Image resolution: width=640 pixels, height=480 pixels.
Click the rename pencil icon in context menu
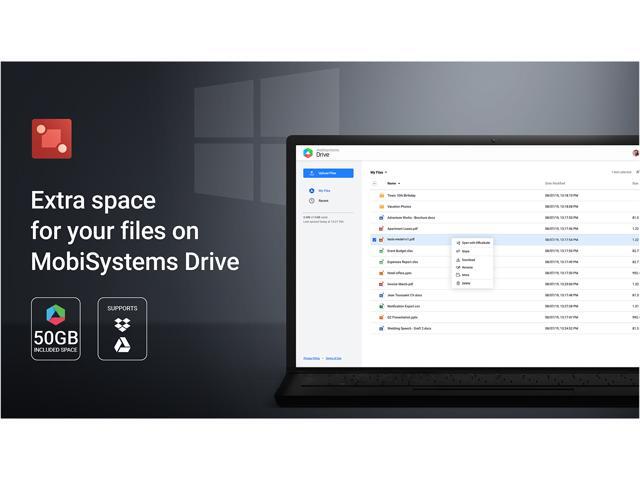click(x=458, y=267)
